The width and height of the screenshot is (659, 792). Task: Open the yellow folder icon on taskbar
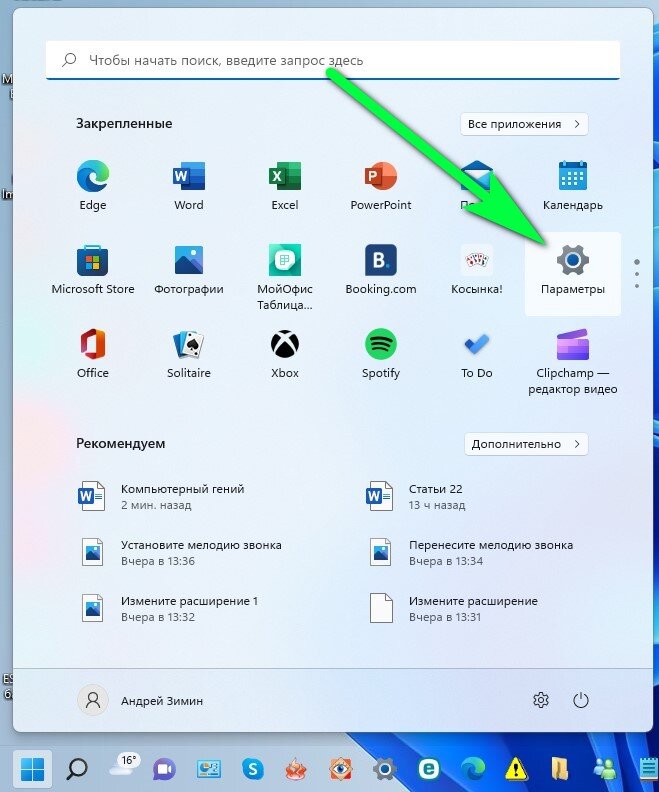point(560,769)
